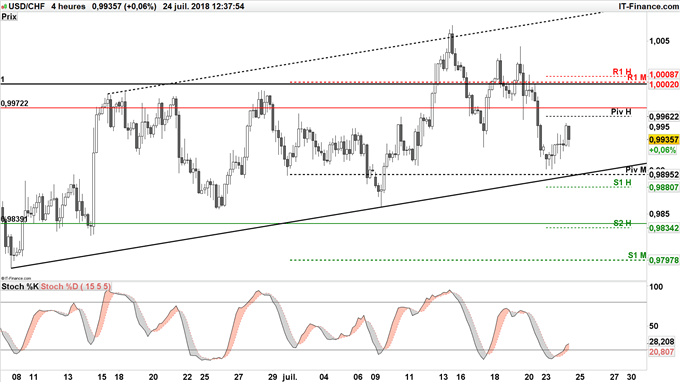The image size is (680, 382).
Task: Click the IT-Finance.com watermark link
Action: (649, 7)
